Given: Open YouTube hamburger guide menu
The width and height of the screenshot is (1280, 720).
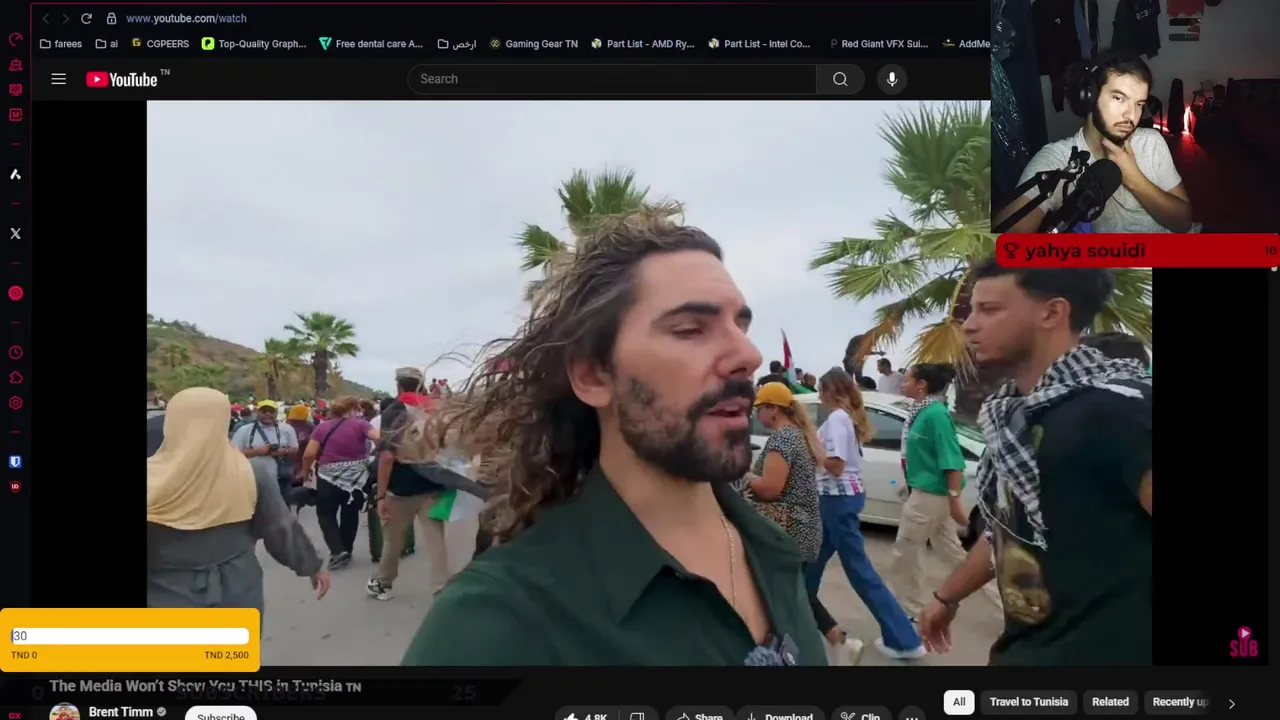Looking at the screenshot, I should pos(58,79).
